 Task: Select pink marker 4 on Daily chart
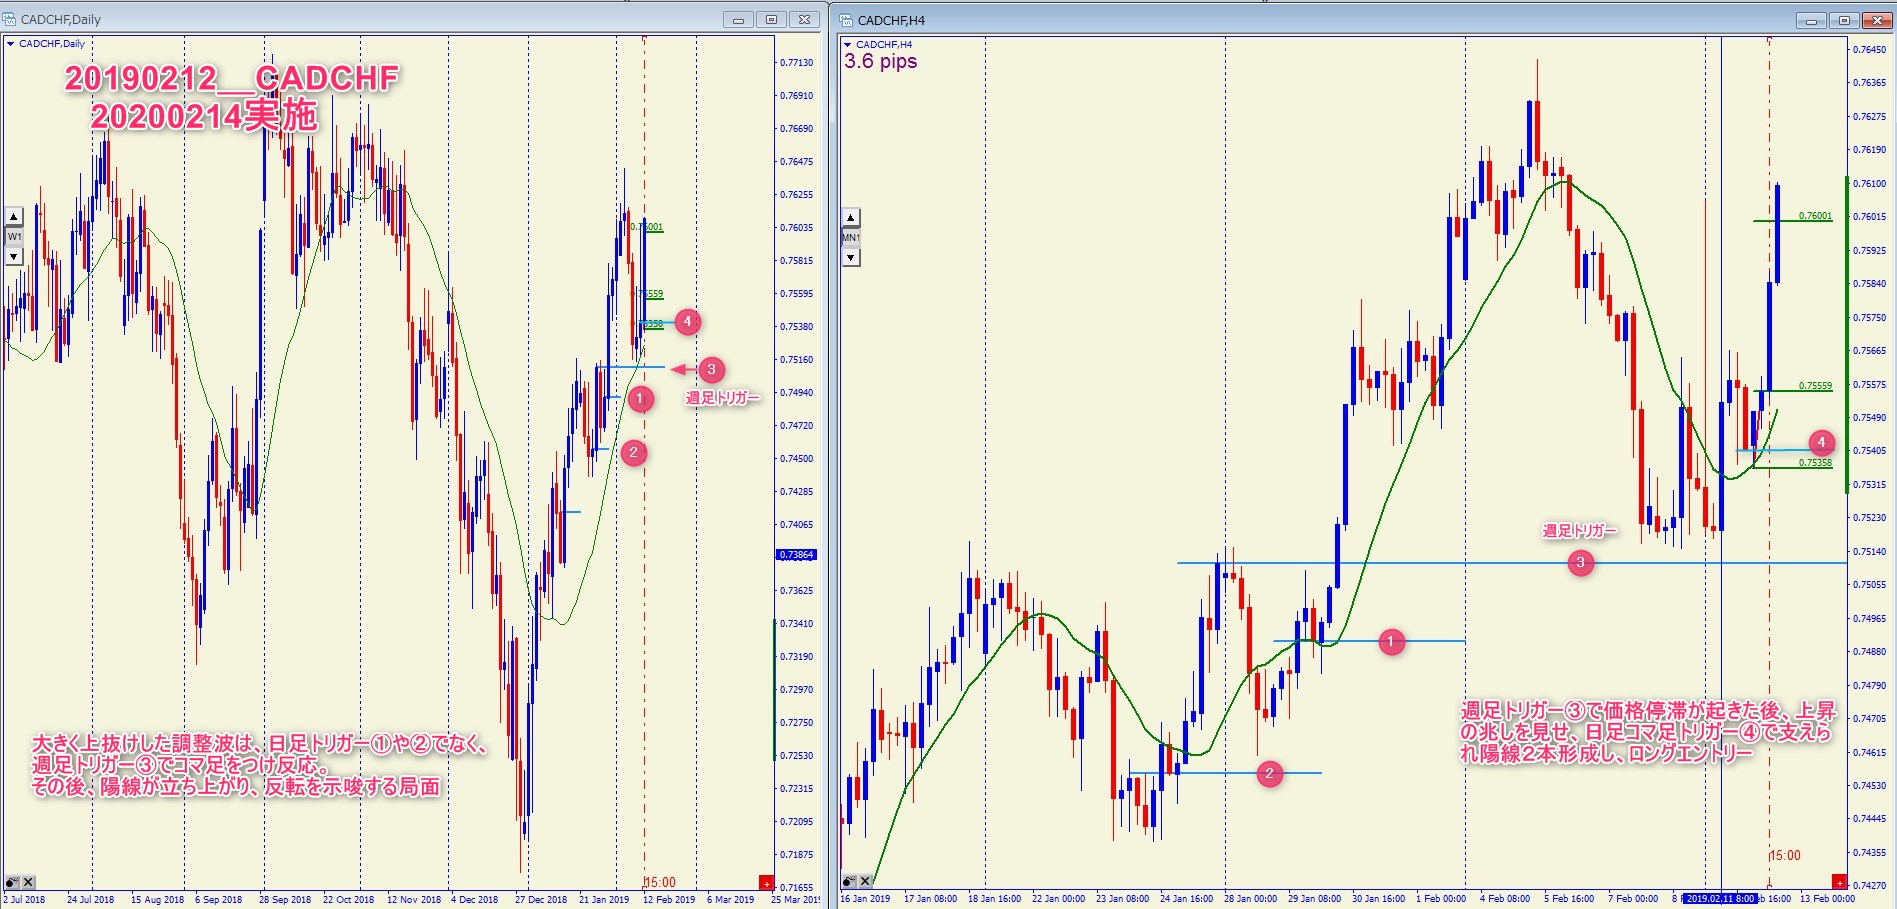687,322
